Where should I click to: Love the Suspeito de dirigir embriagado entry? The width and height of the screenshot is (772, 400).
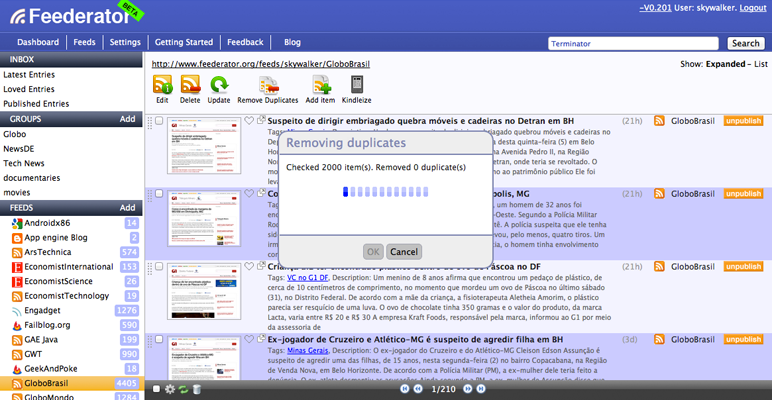coord(249,120)
